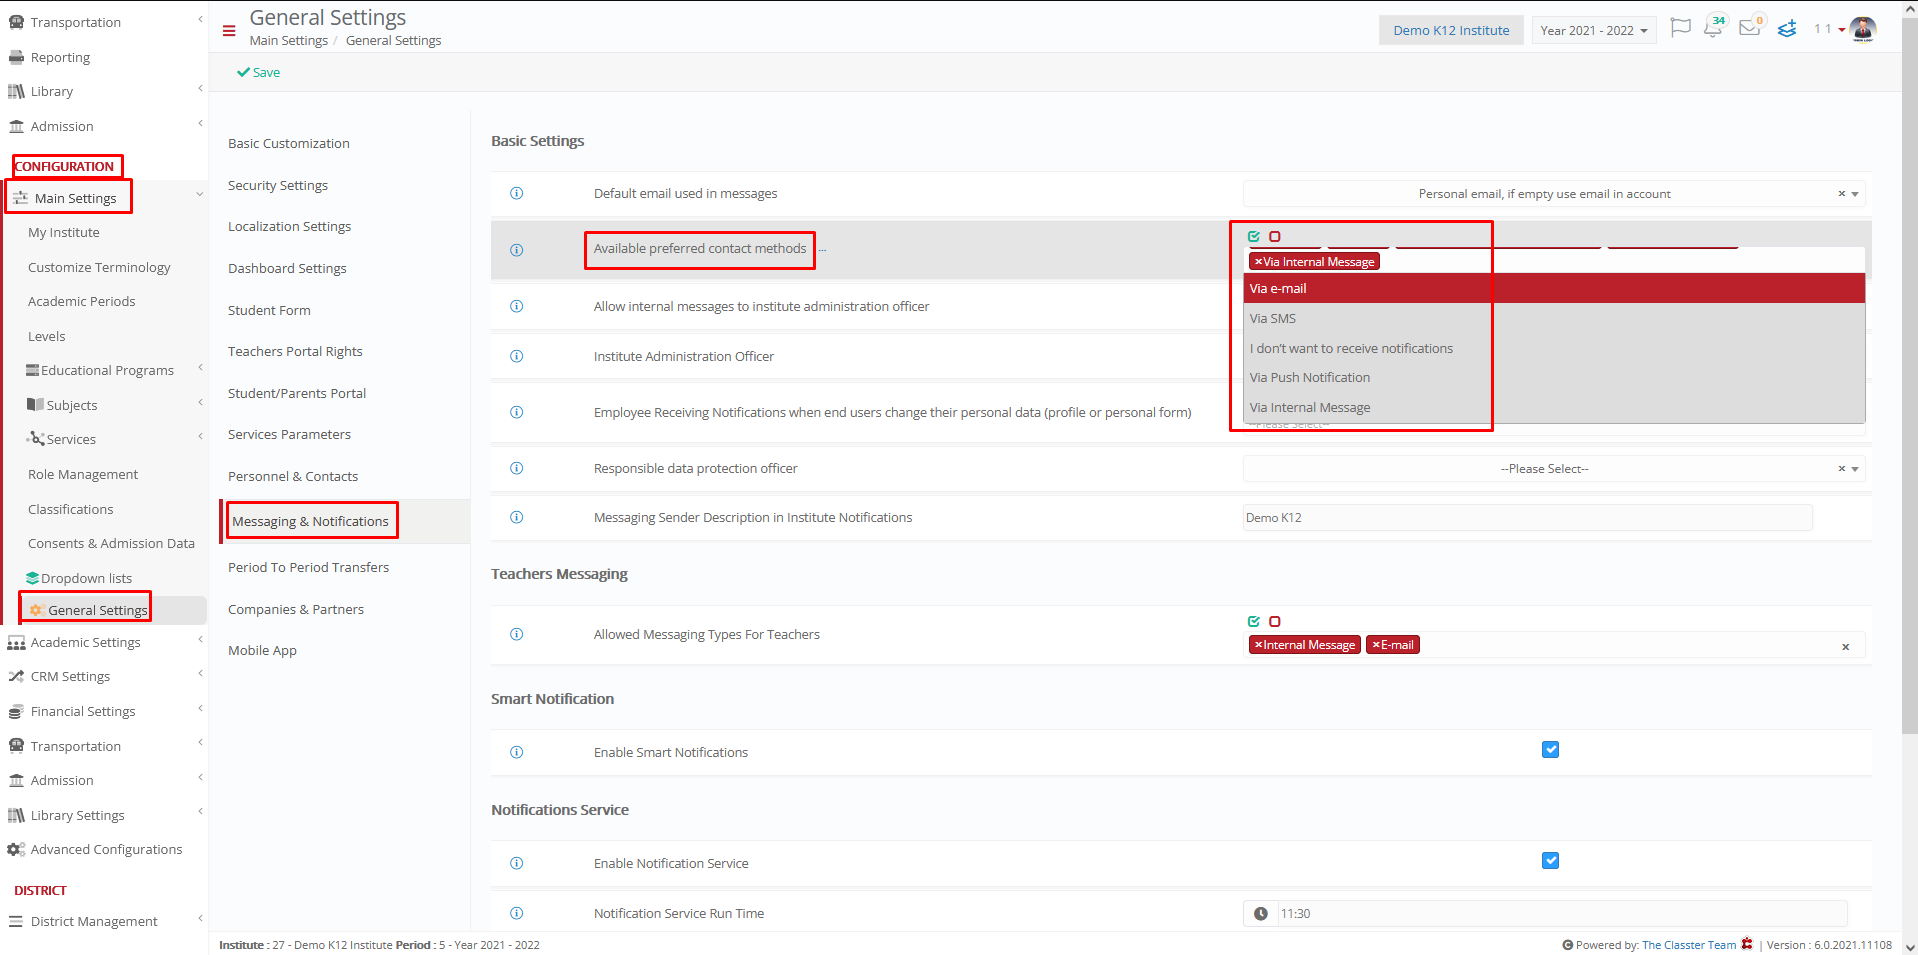Remove the Internal Message tag
This screenshot has width=1918, height=955.
(1258, 645)
